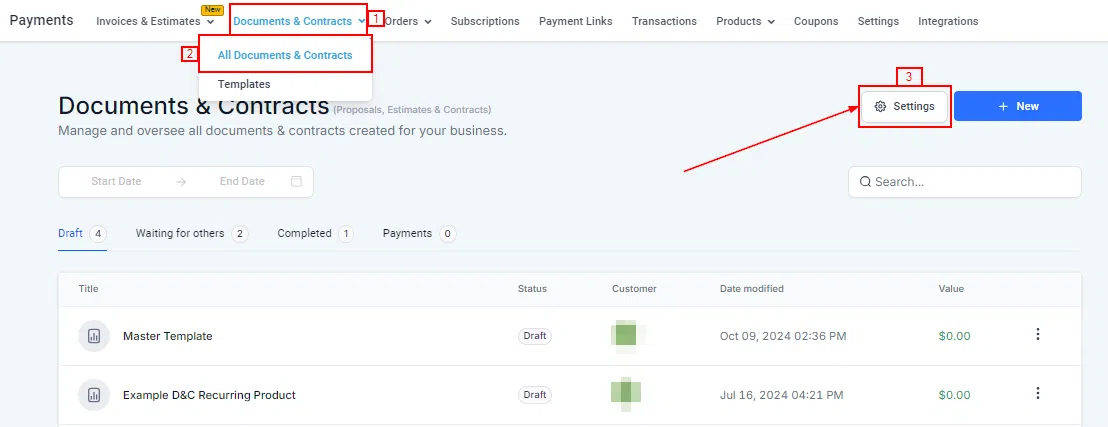Open Transactions page
This screenshot has width=1108, height=427.
point(664,21)
